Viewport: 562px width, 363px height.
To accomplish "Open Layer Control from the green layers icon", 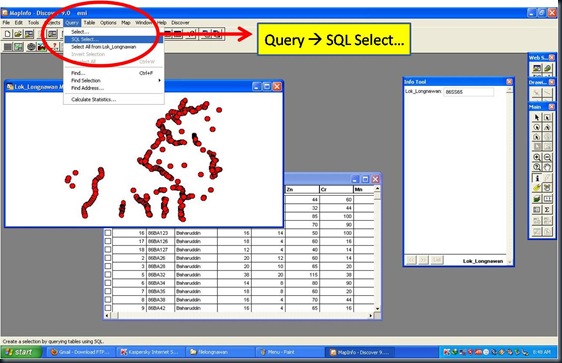I will tap(537, 199).
